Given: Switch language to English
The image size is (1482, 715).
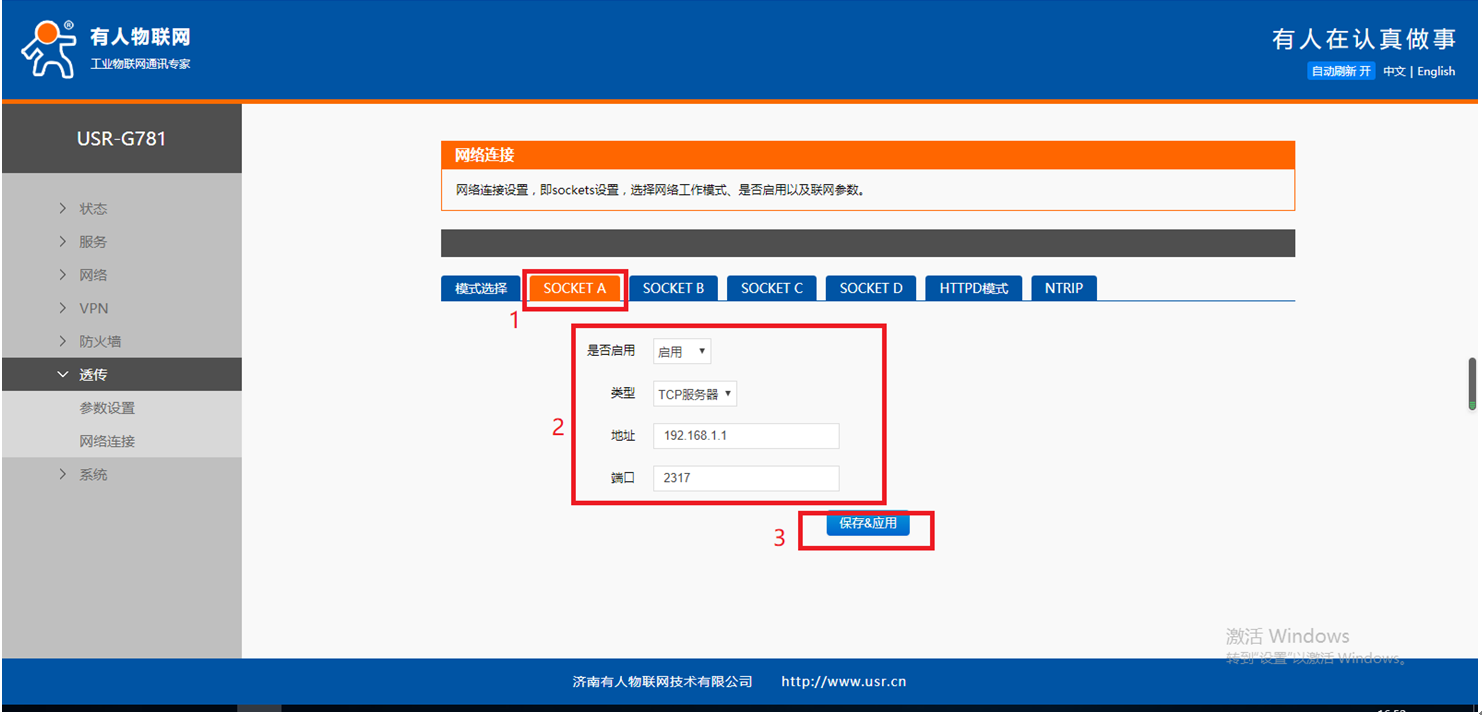Looking at the screenshot, I should pyautogui.click(x=1436, y=71).
